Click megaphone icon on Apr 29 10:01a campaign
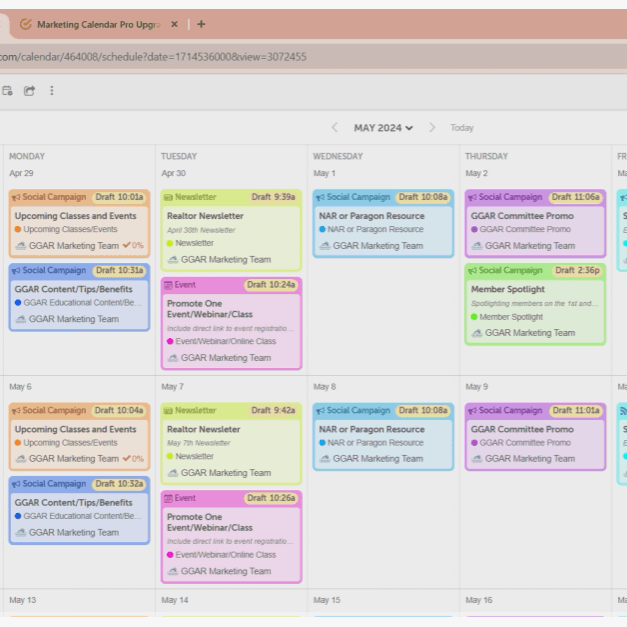 [x=16, y=198]
